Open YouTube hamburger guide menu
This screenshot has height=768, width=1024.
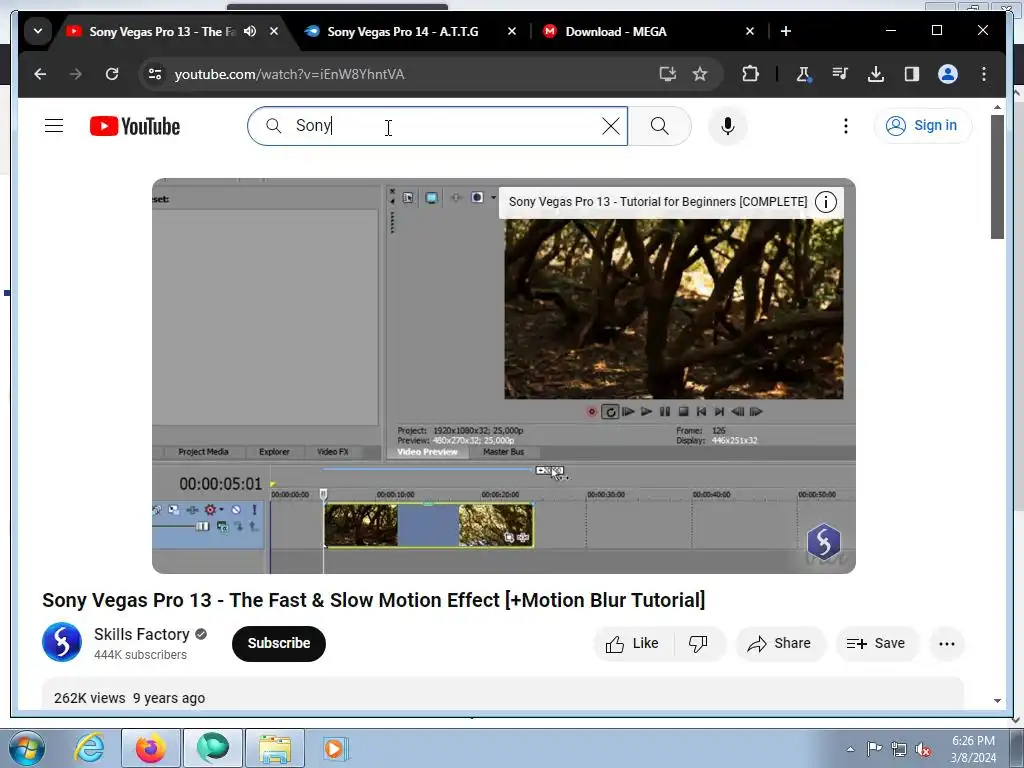pyautogui.click(x=54, y=126)
